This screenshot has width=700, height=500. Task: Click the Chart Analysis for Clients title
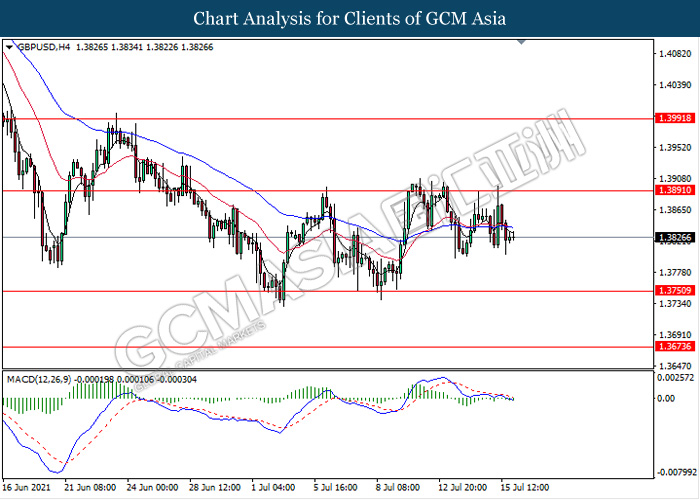(x=350, y=18)
